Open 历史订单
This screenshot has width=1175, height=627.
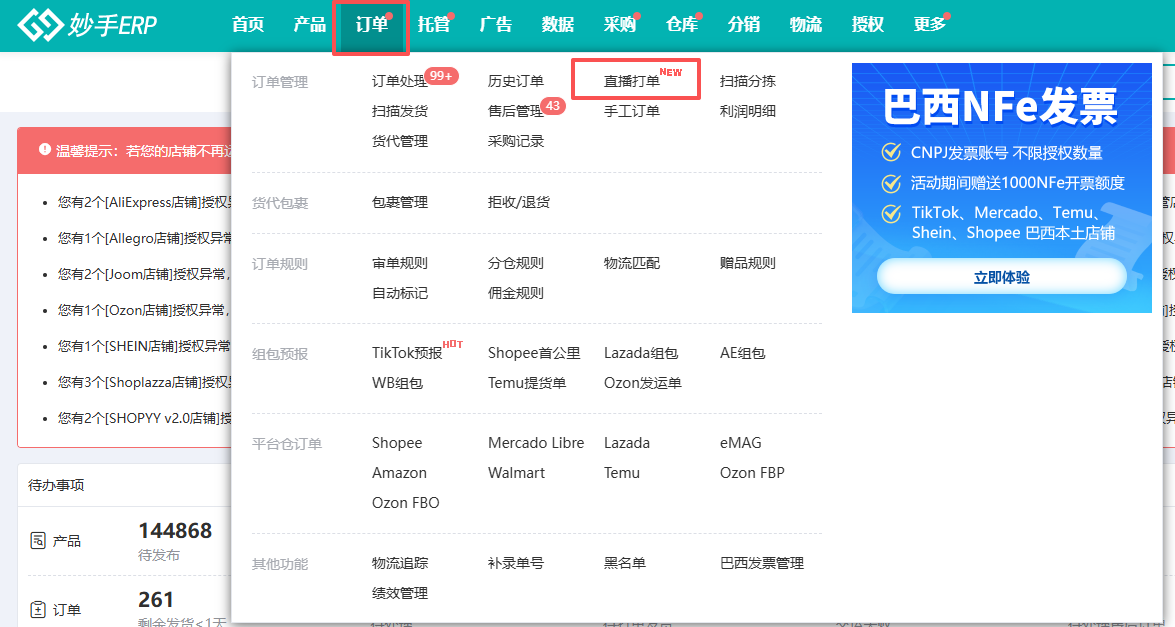(x=516, y=81)
